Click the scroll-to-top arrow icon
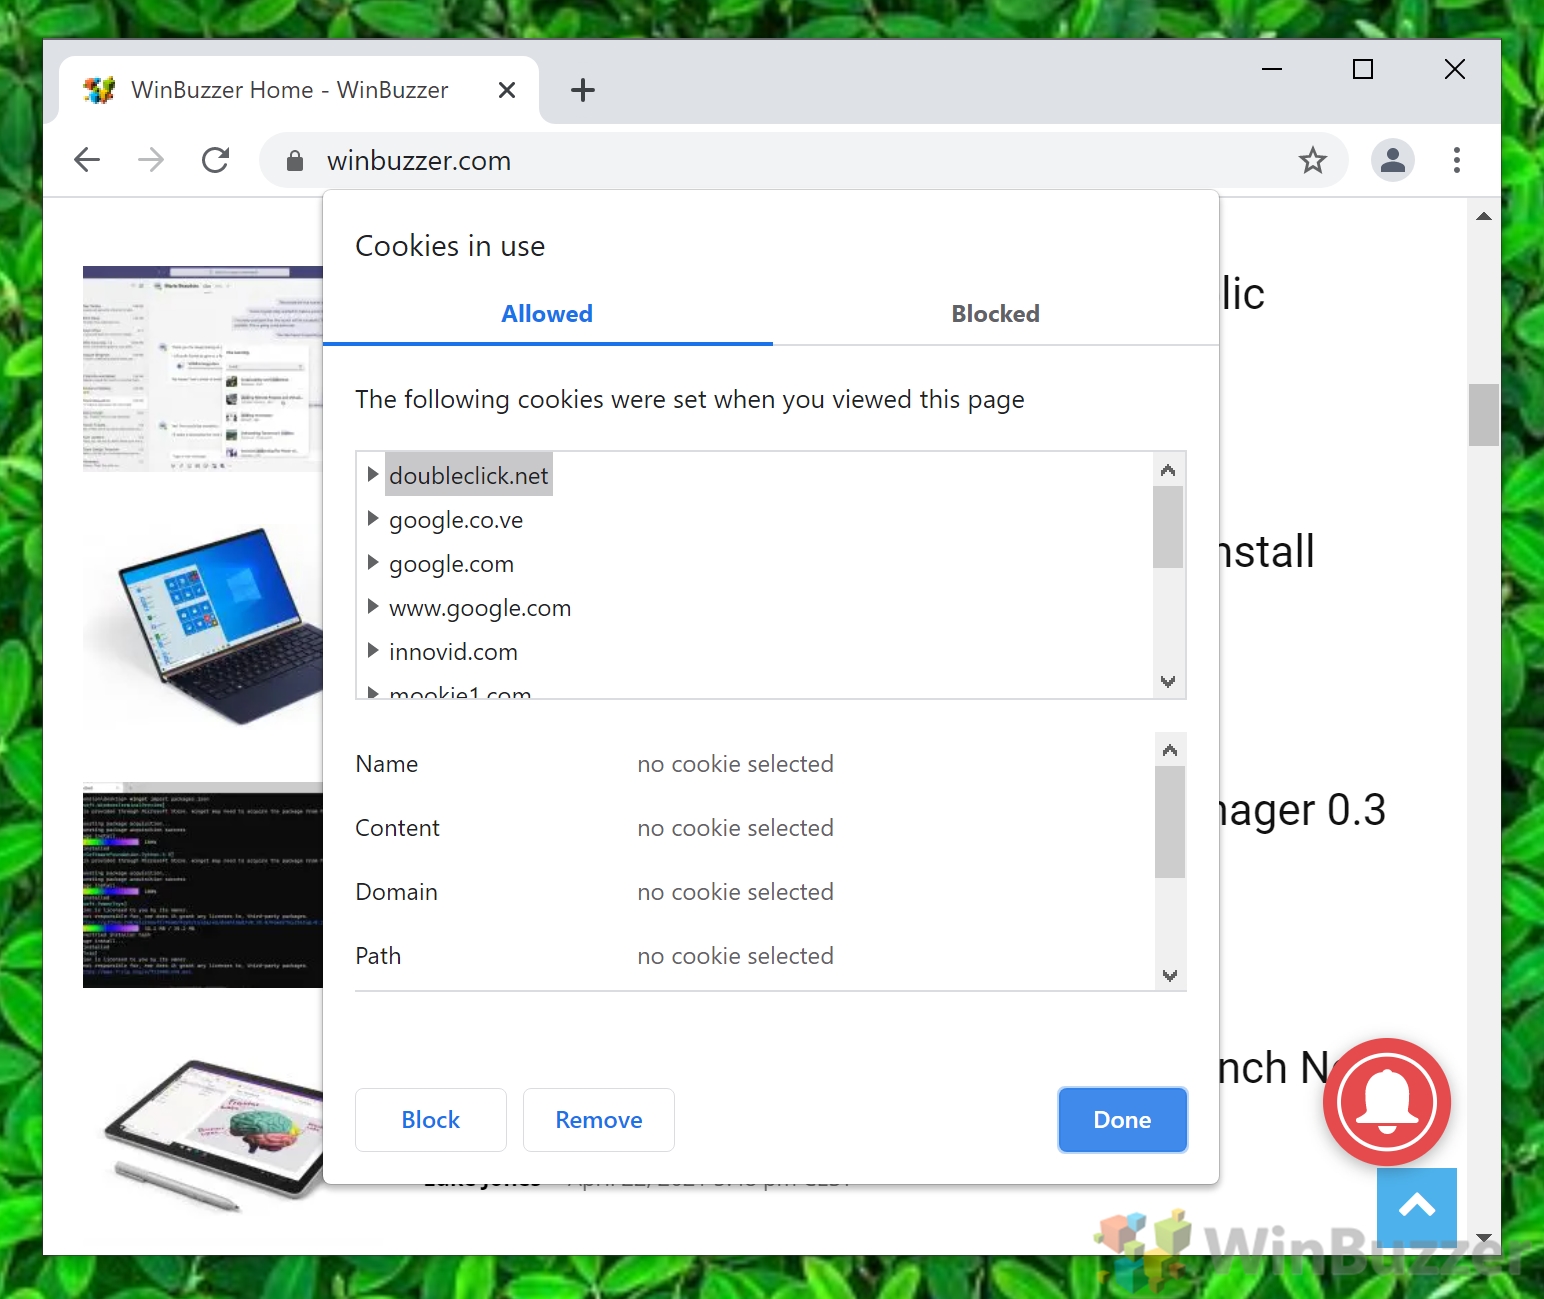 [1417, 1207]
